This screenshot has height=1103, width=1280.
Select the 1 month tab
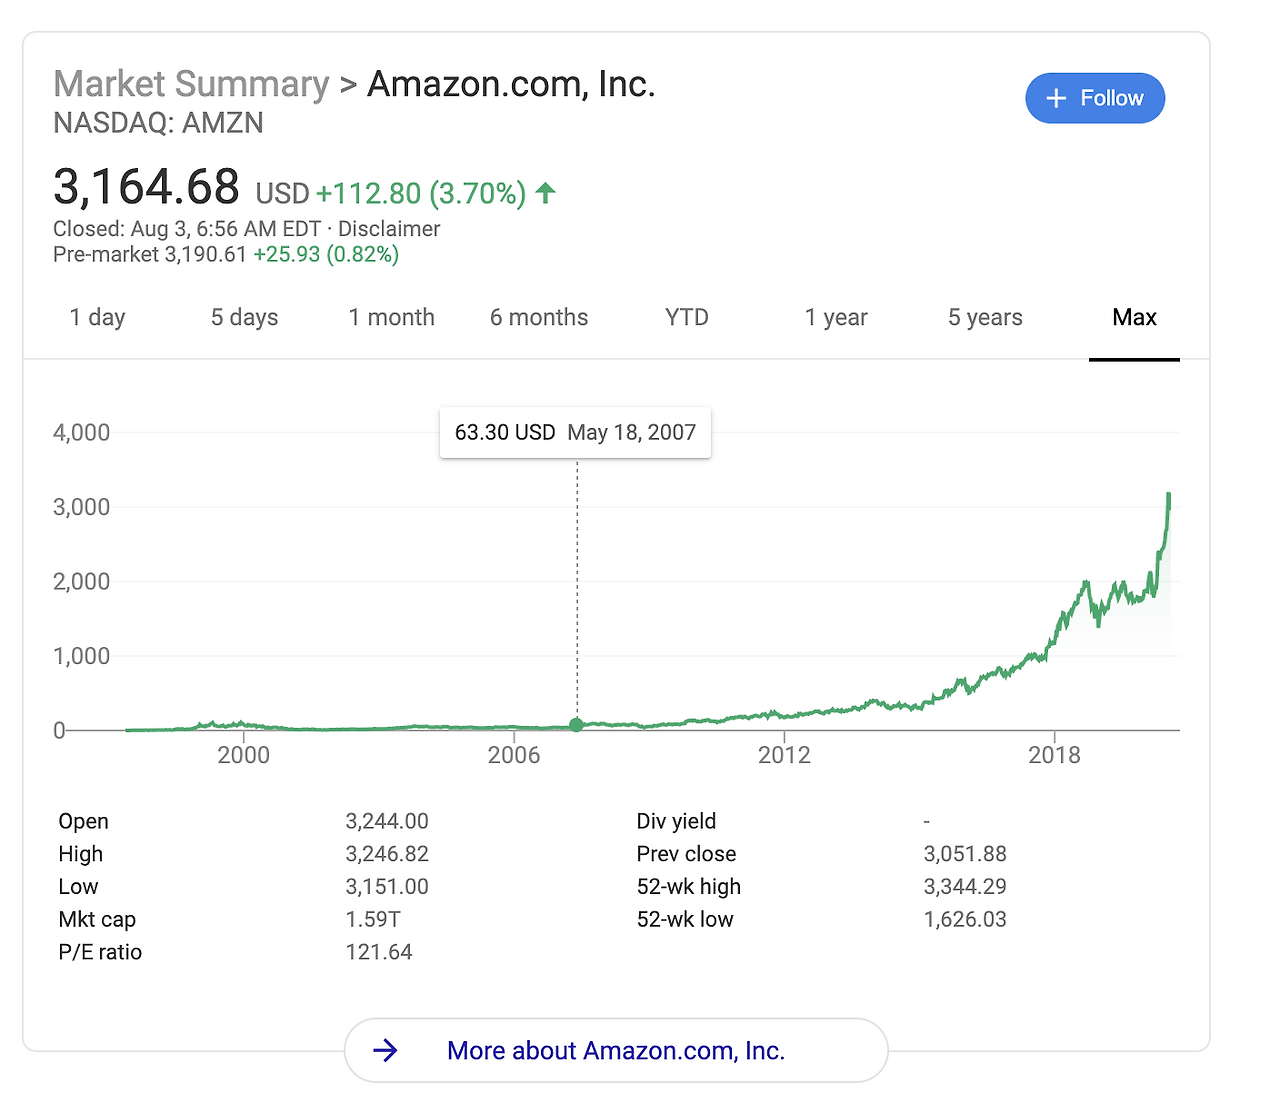click(x=391, y=318)
